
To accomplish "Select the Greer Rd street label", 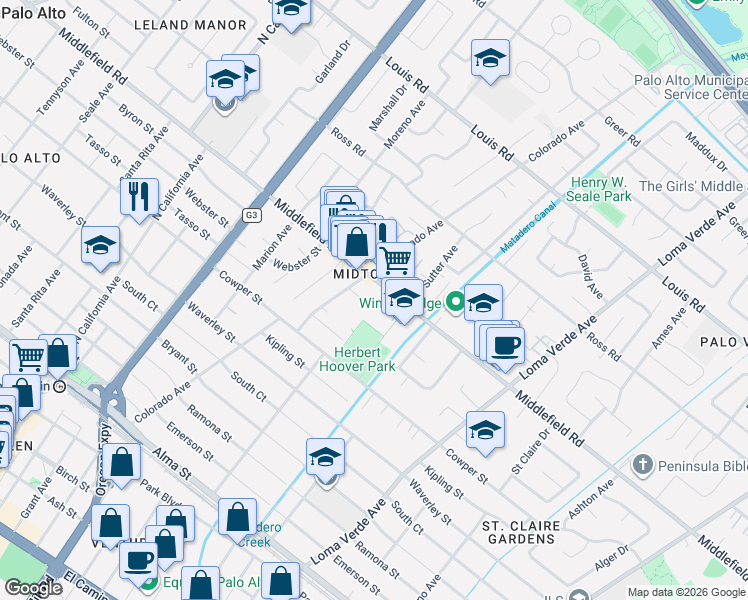I will pyautogui.click(x=623, y=131).
